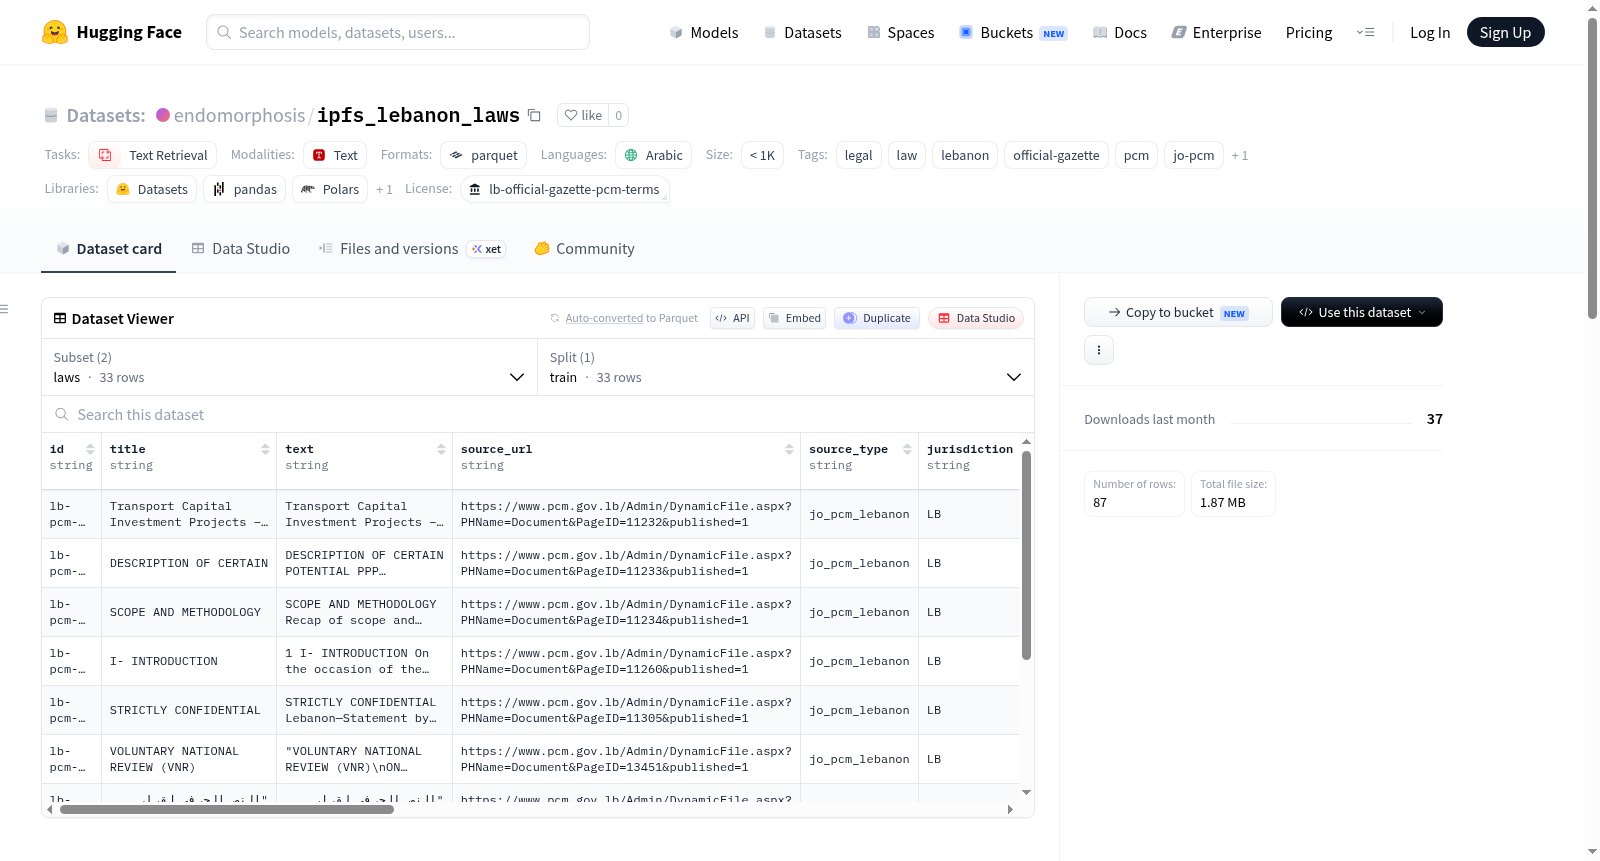Copy dataset name with the clipboard icon
This screenshot has height=861, width=1600.
(534, 115)
